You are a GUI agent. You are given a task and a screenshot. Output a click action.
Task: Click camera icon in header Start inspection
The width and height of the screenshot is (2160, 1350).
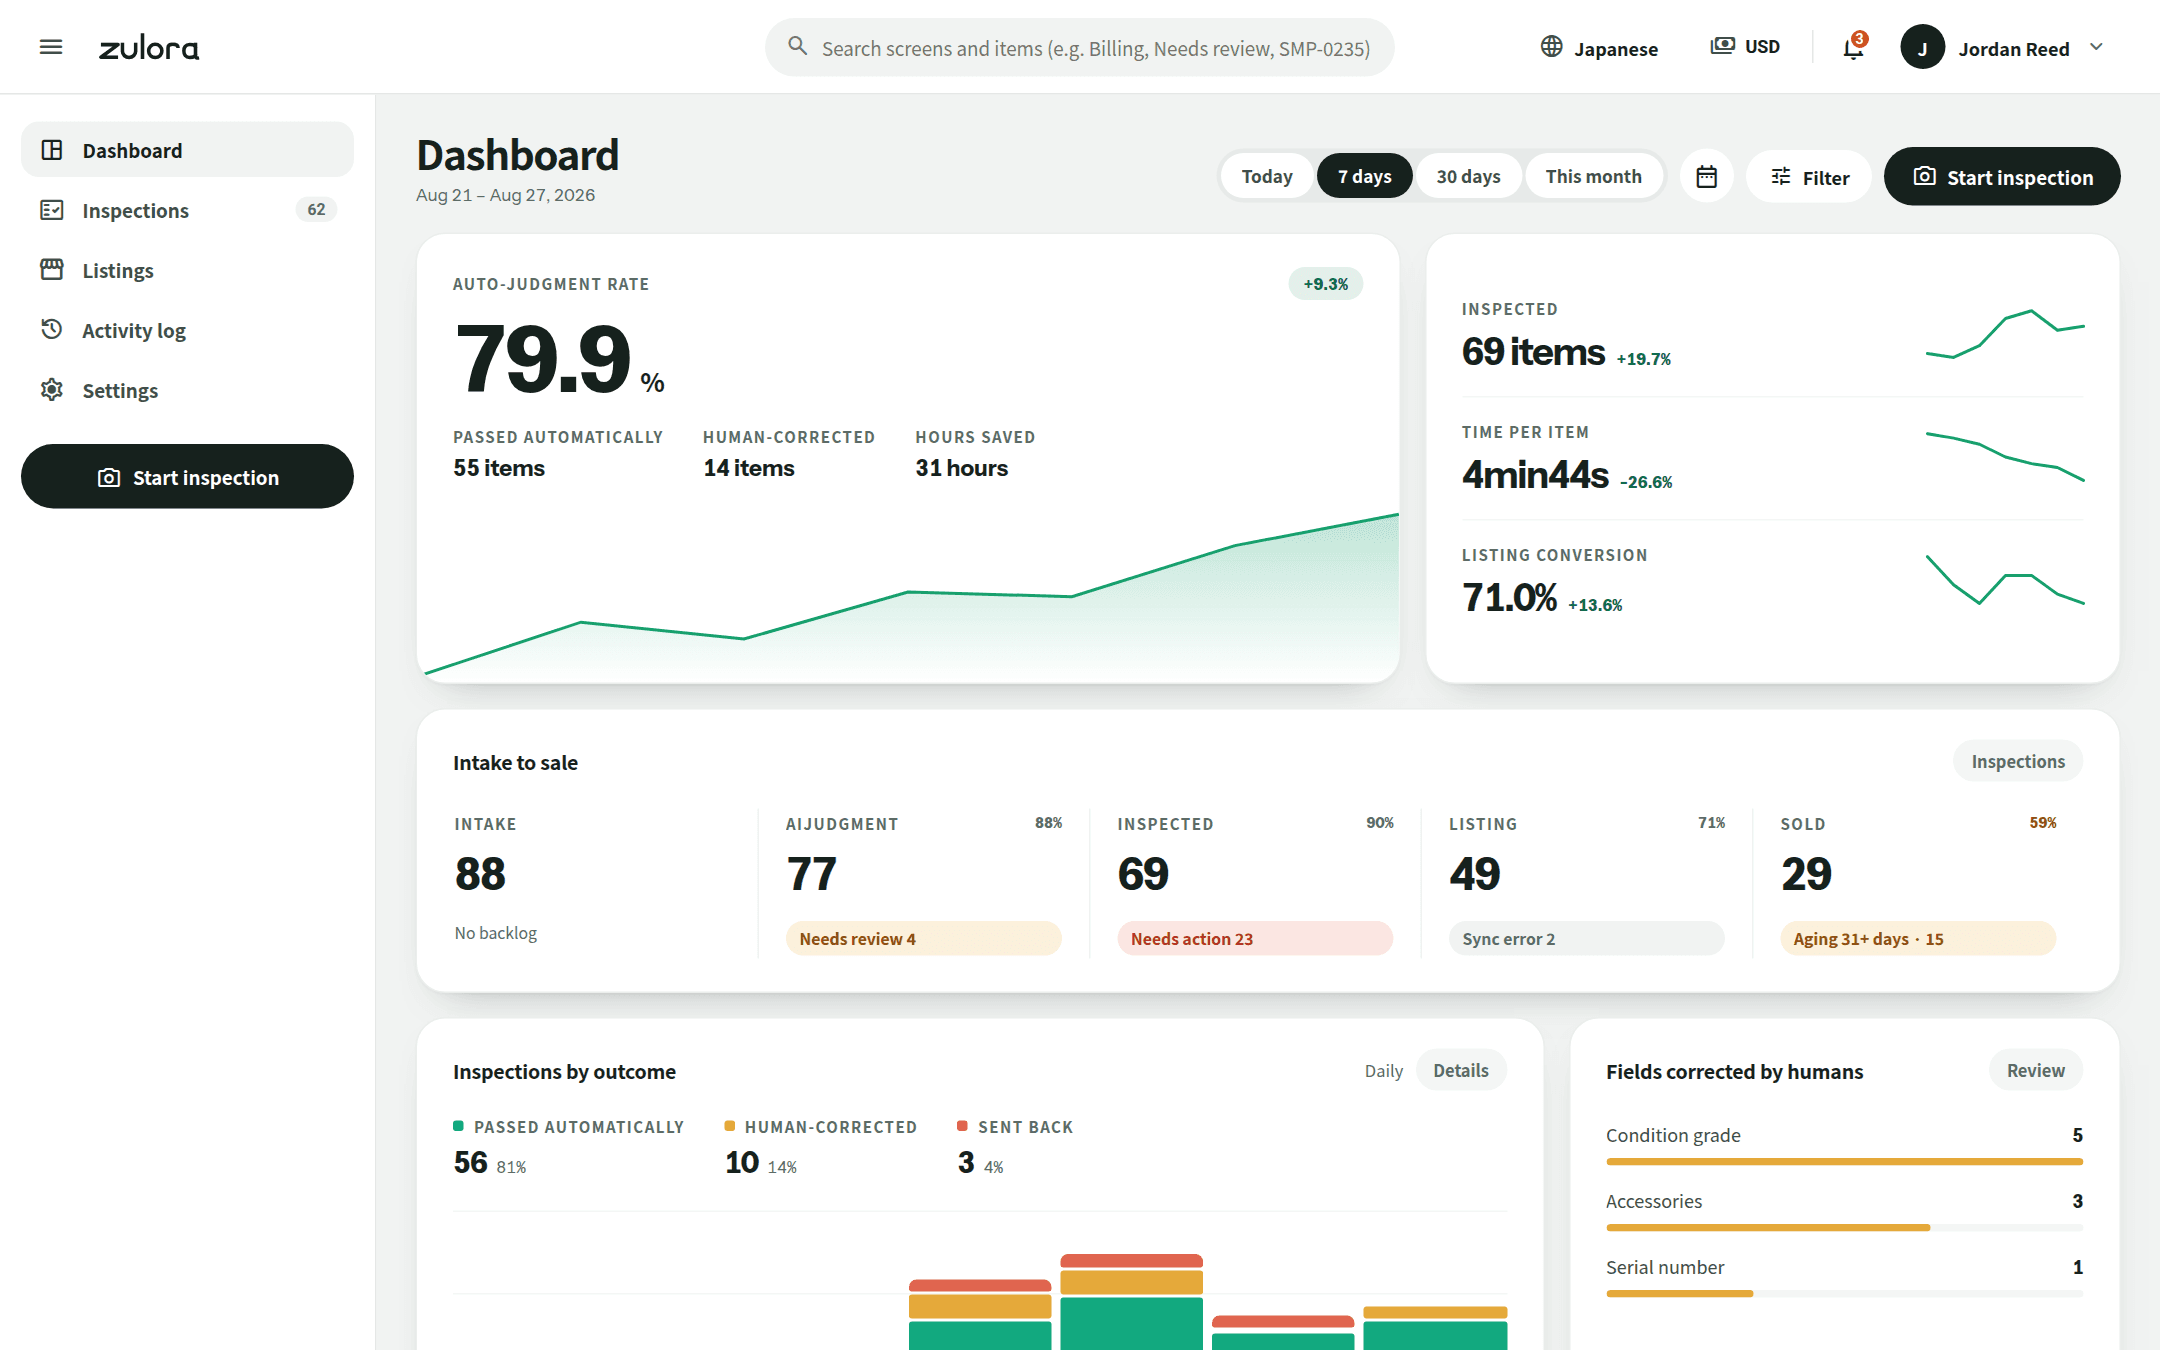(x=1924, y=176)
